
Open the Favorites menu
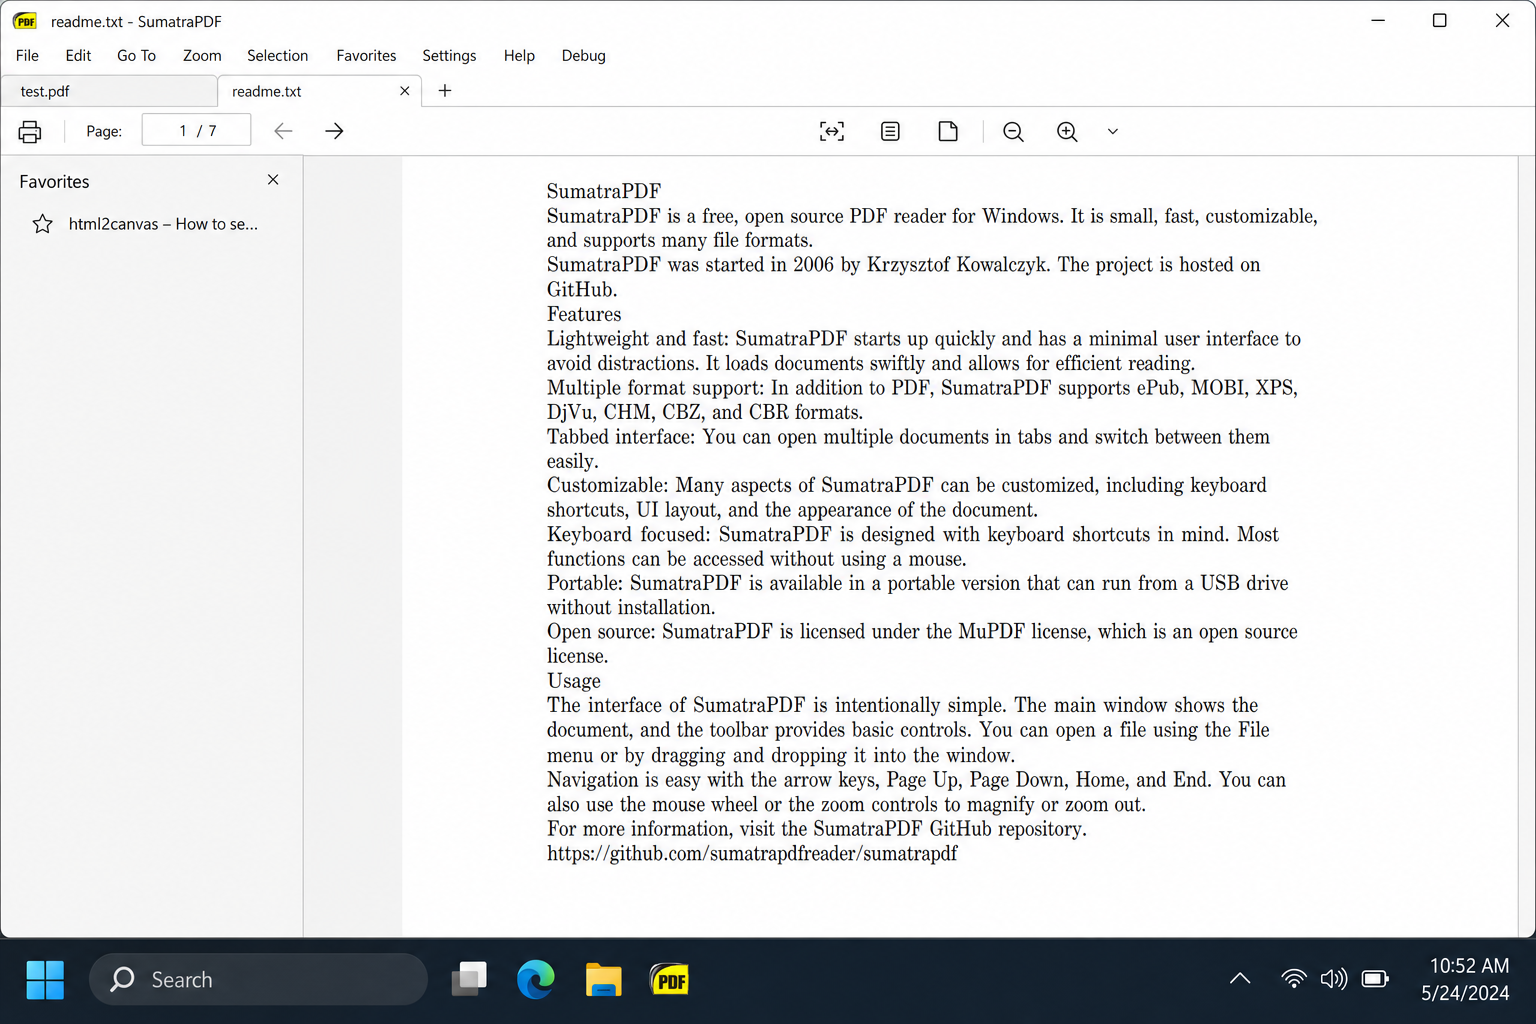tap(366, 56)
